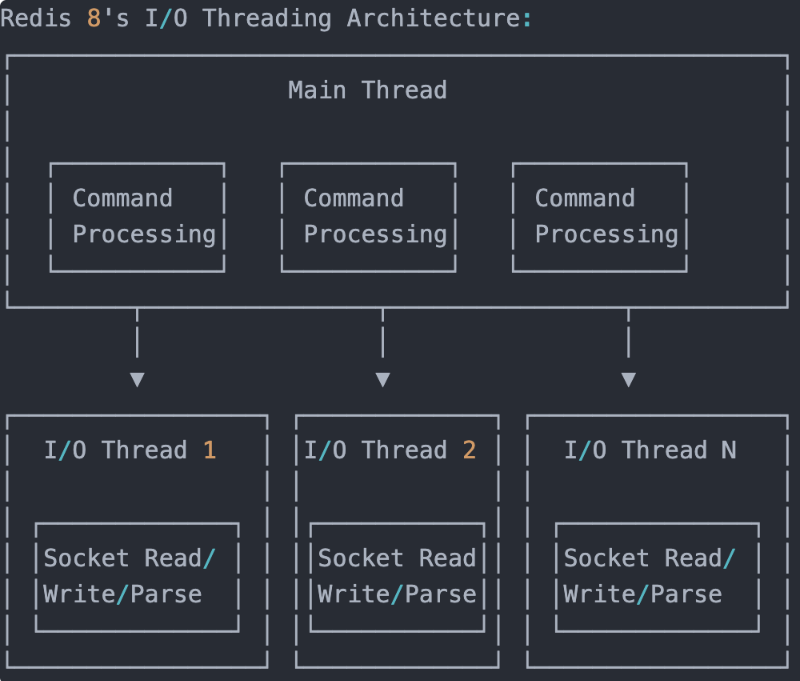Click the 'I/O Thread N' label
The height and width of the screenshot is (681, 800).
pos(650,450)
